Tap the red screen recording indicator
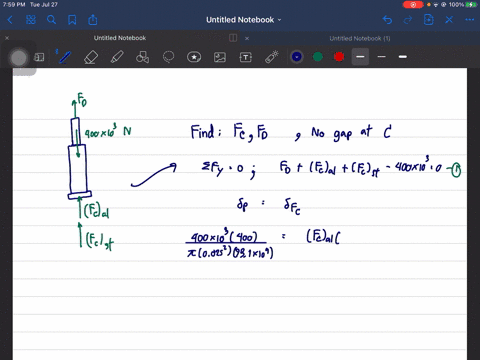This screenshot has width=480, height=360. pos(413,5)
